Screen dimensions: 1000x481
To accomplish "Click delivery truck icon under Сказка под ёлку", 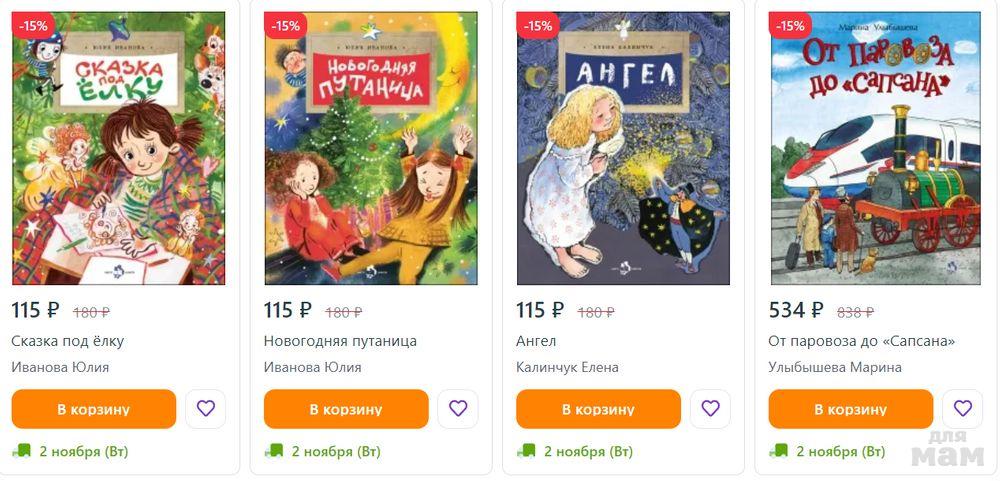I will click(21, 451).
